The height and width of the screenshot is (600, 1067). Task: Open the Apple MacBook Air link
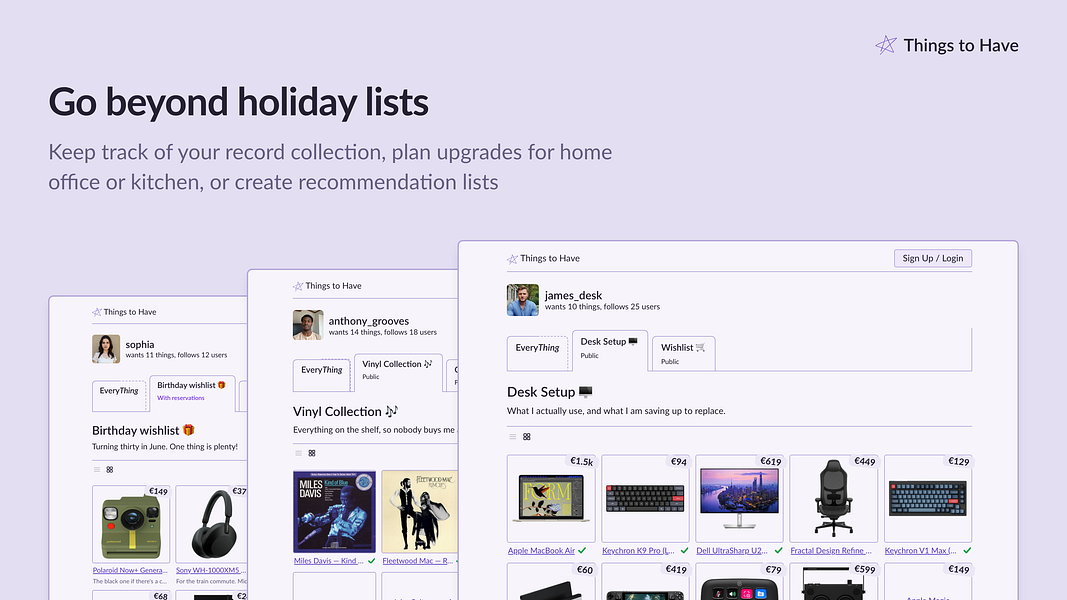(x=542, y=550)
